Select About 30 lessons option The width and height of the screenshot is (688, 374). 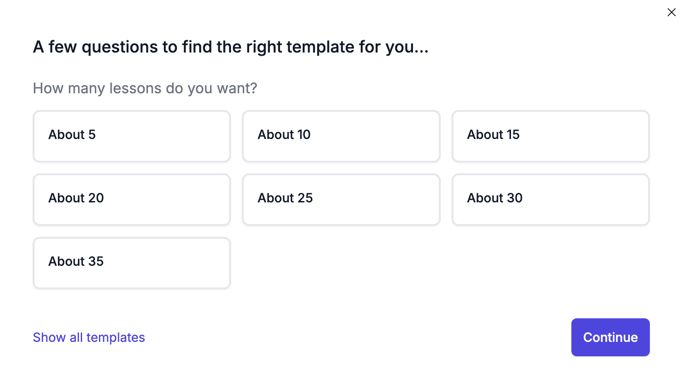click(551, 200)
